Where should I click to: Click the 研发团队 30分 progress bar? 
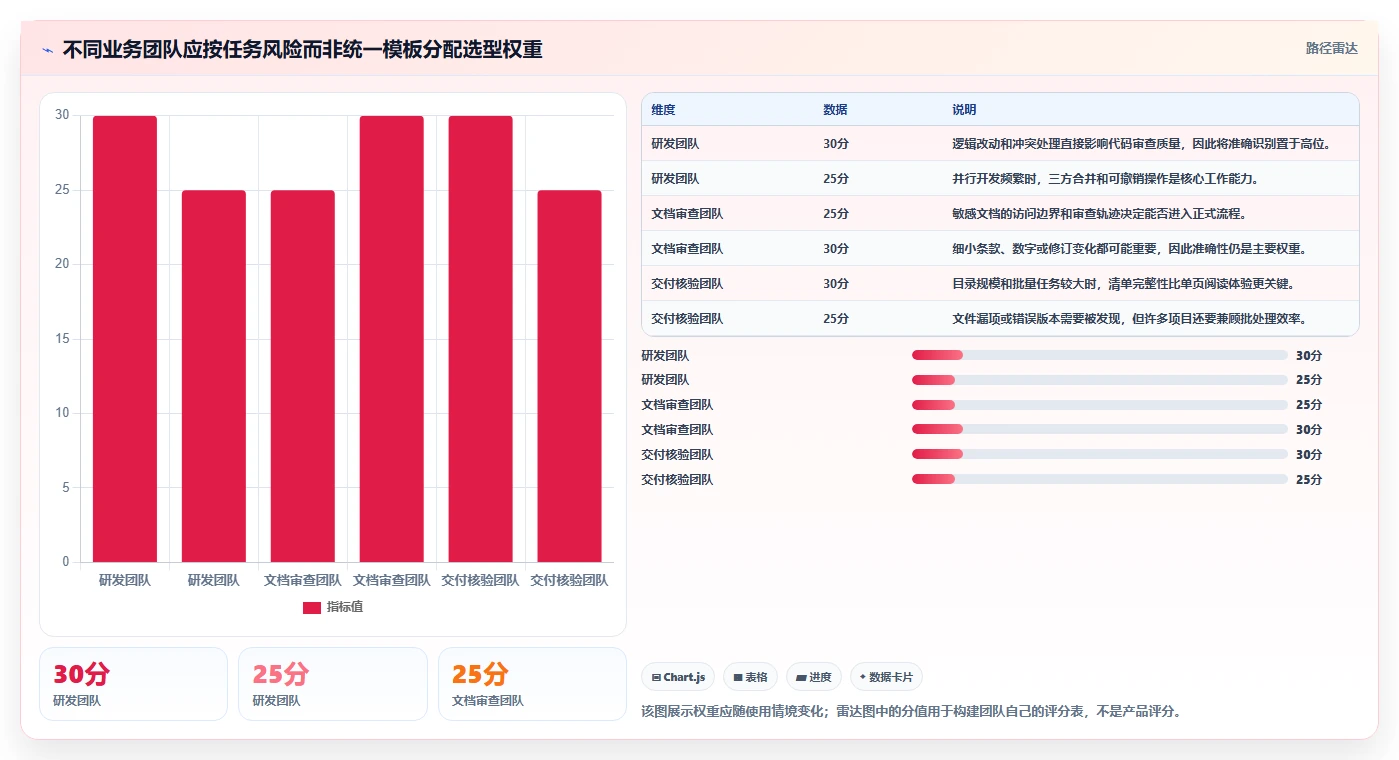(1099, 355)
